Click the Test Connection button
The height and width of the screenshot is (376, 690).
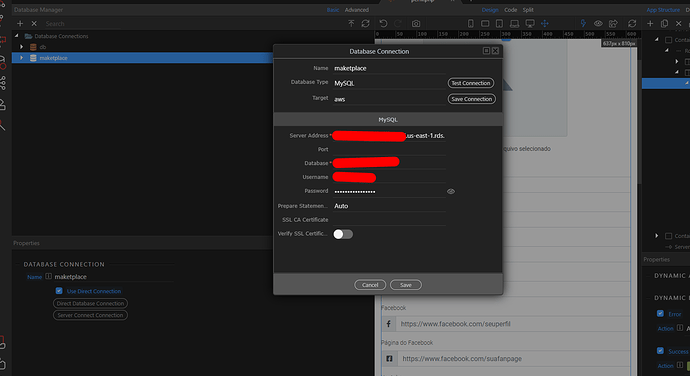click(x=471, y=83)
